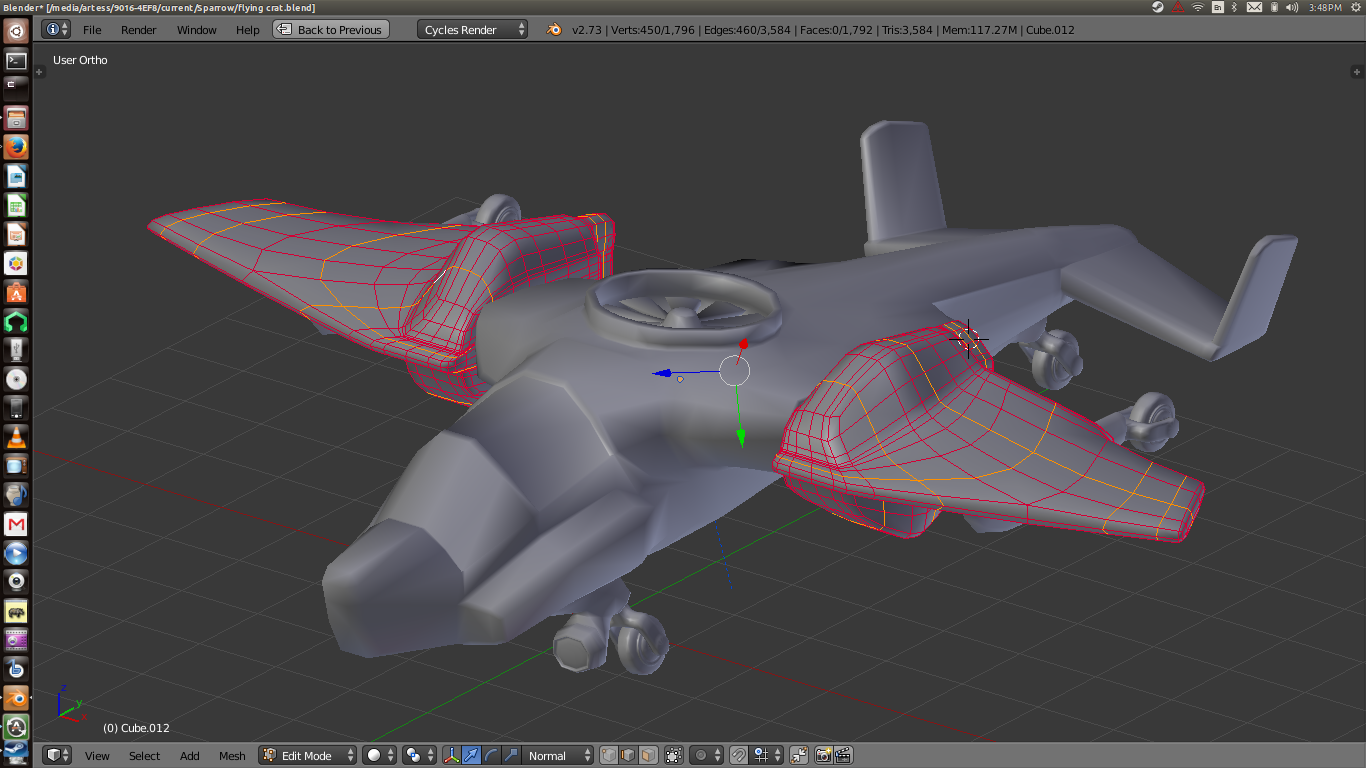Open the Info editor type selector

[x=56, y=30]
